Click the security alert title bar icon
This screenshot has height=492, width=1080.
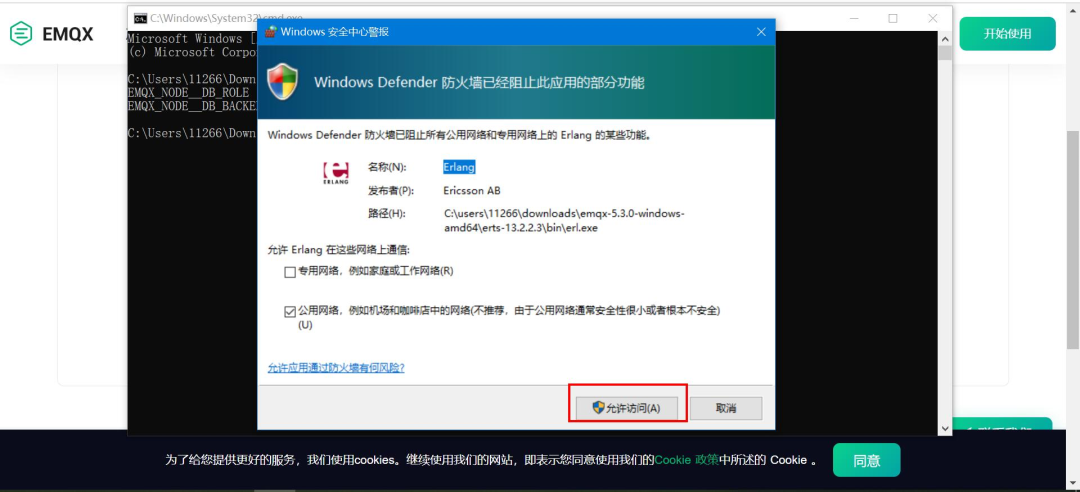(x=271, y=32)
